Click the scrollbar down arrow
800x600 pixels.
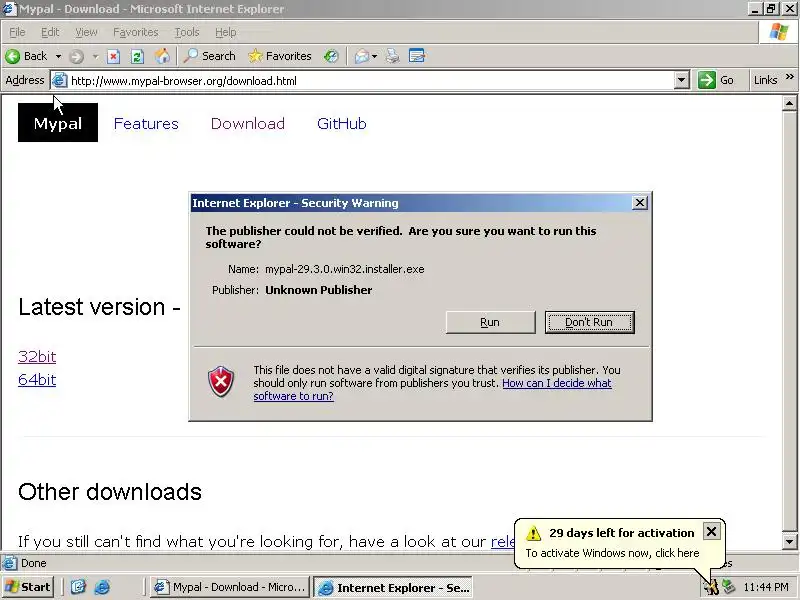click(789, 542)
